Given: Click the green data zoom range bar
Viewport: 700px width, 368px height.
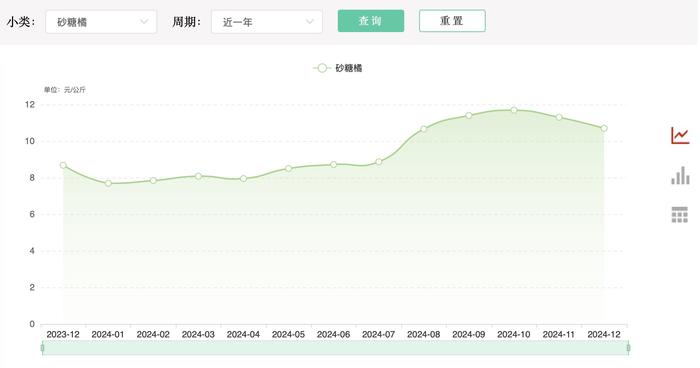Looking at the screenshot, I should [x=335, y=347].
